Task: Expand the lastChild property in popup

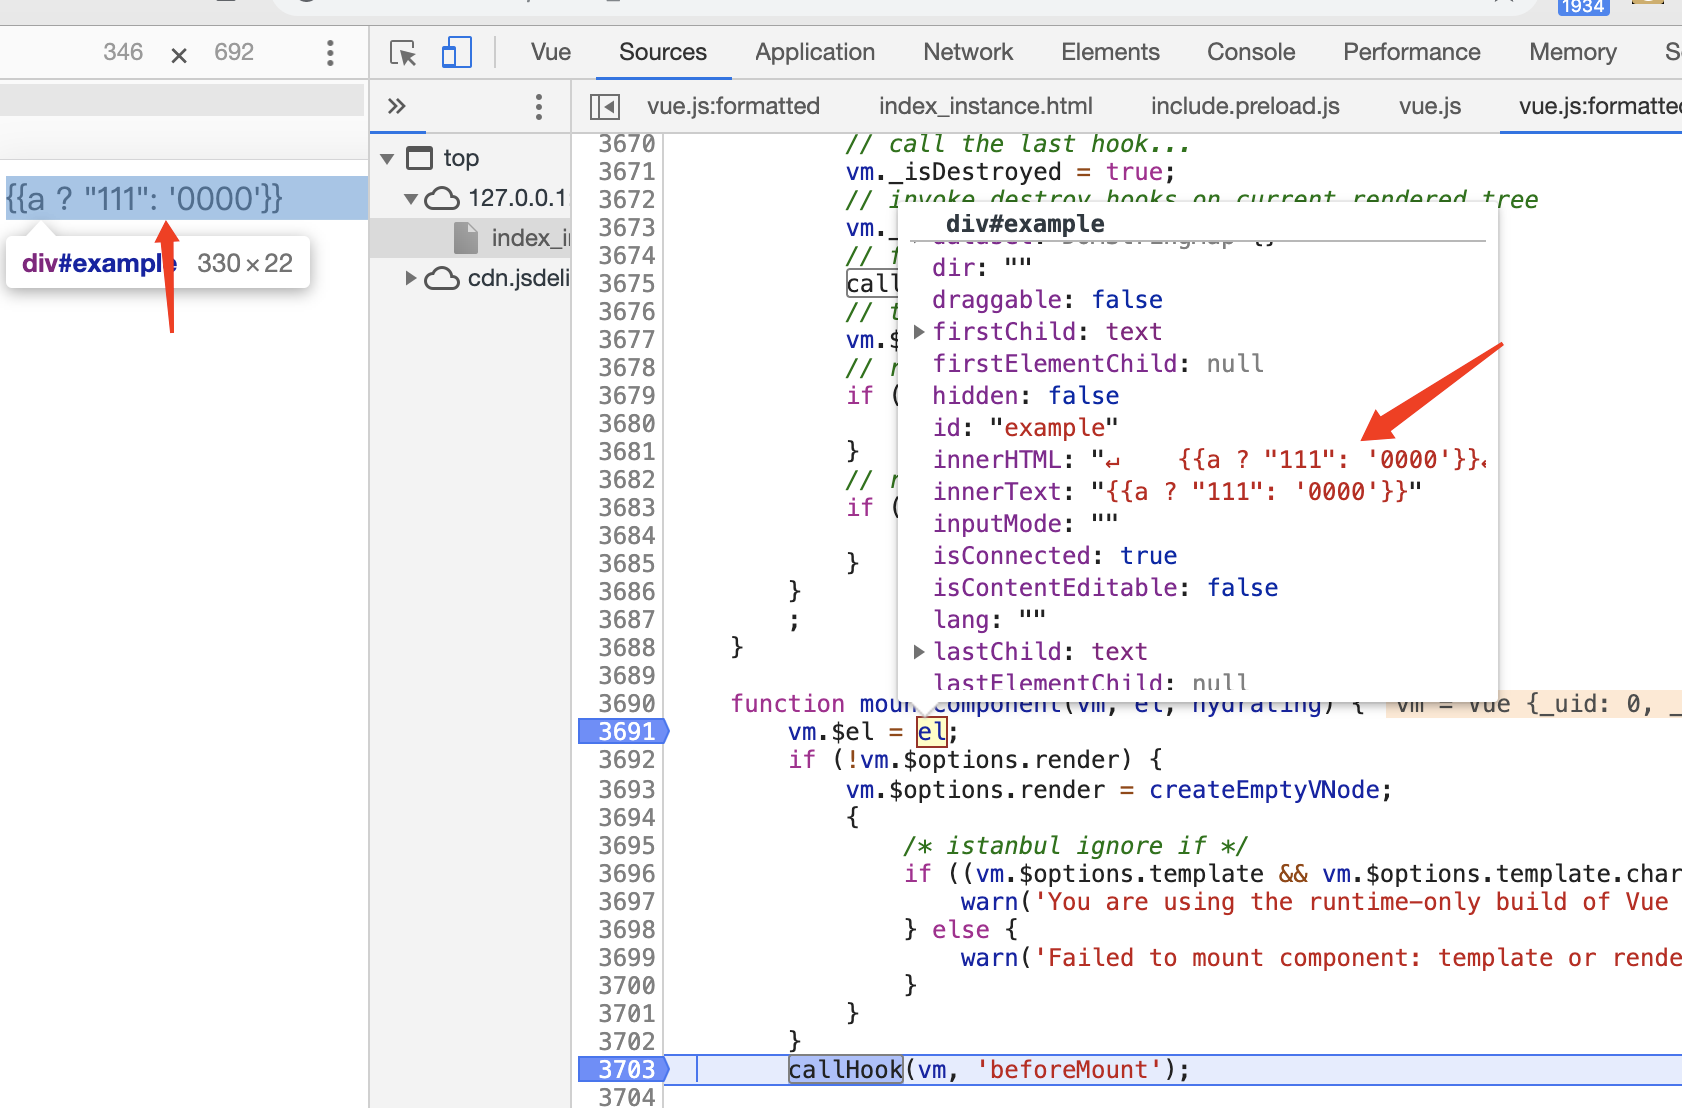Action: tap(919, 652)
